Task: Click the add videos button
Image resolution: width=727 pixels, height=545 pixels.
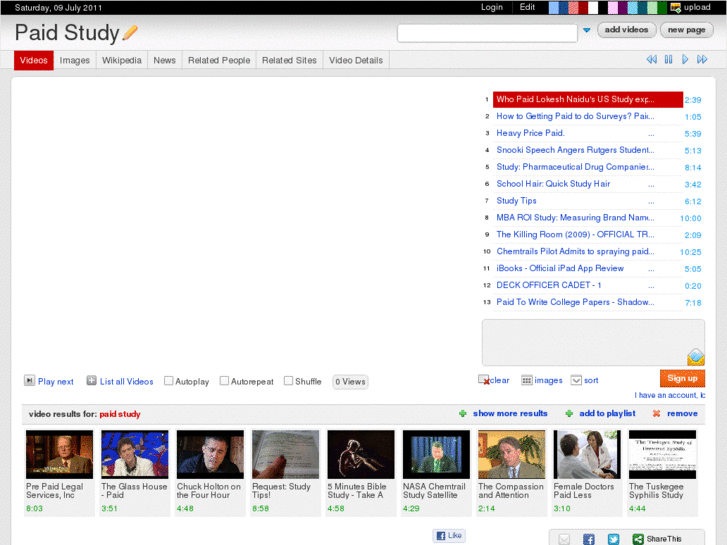Action: (626, 30)
